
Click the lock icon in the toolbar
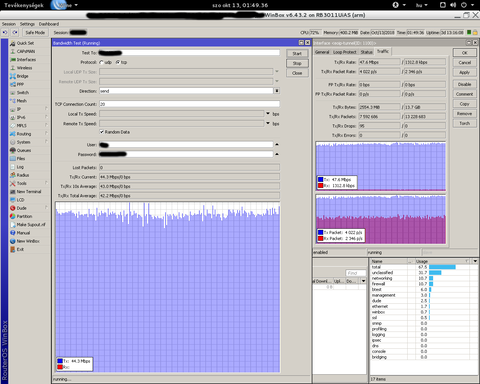coord(475,33)
